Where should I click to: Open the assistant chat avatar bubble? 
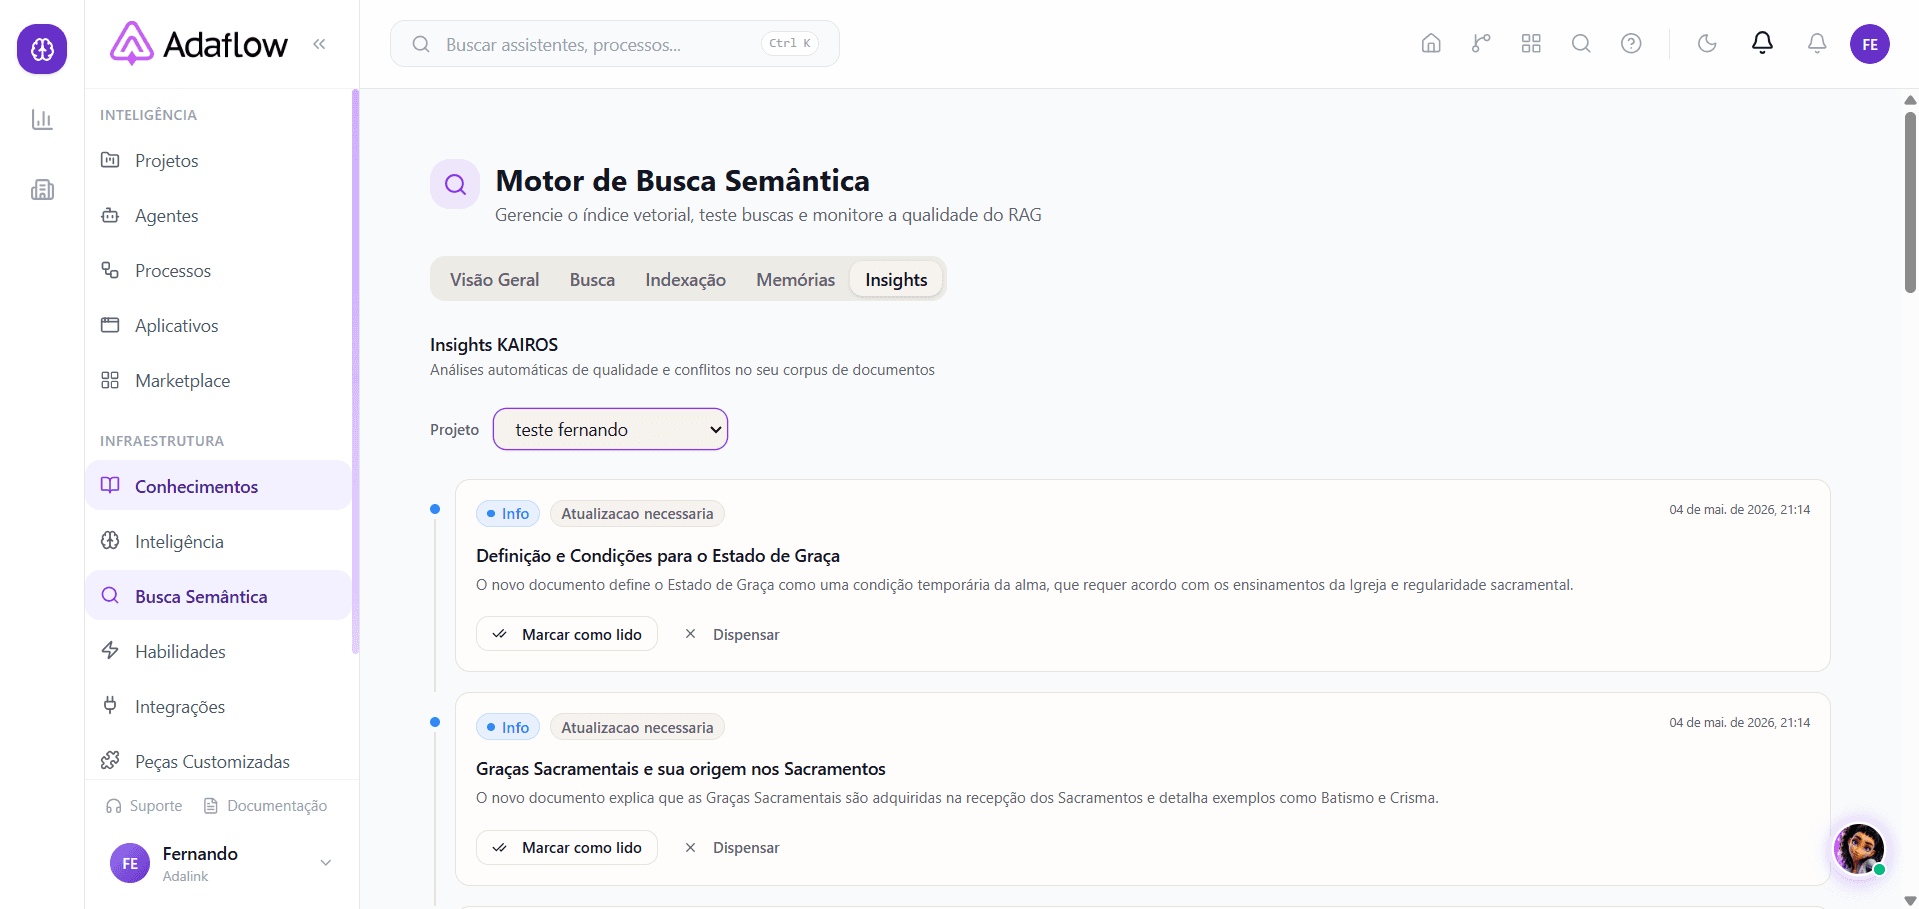click(1859, 849)
